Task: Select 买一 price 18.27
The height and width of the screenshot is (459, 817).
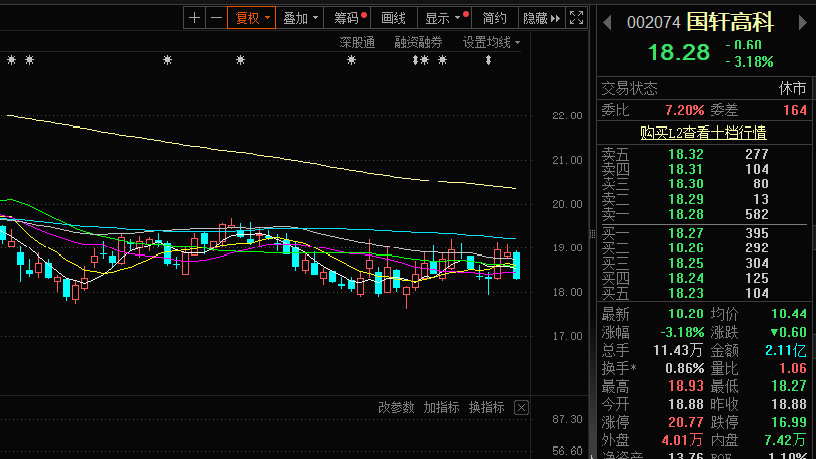Action: tap(686, 233)
